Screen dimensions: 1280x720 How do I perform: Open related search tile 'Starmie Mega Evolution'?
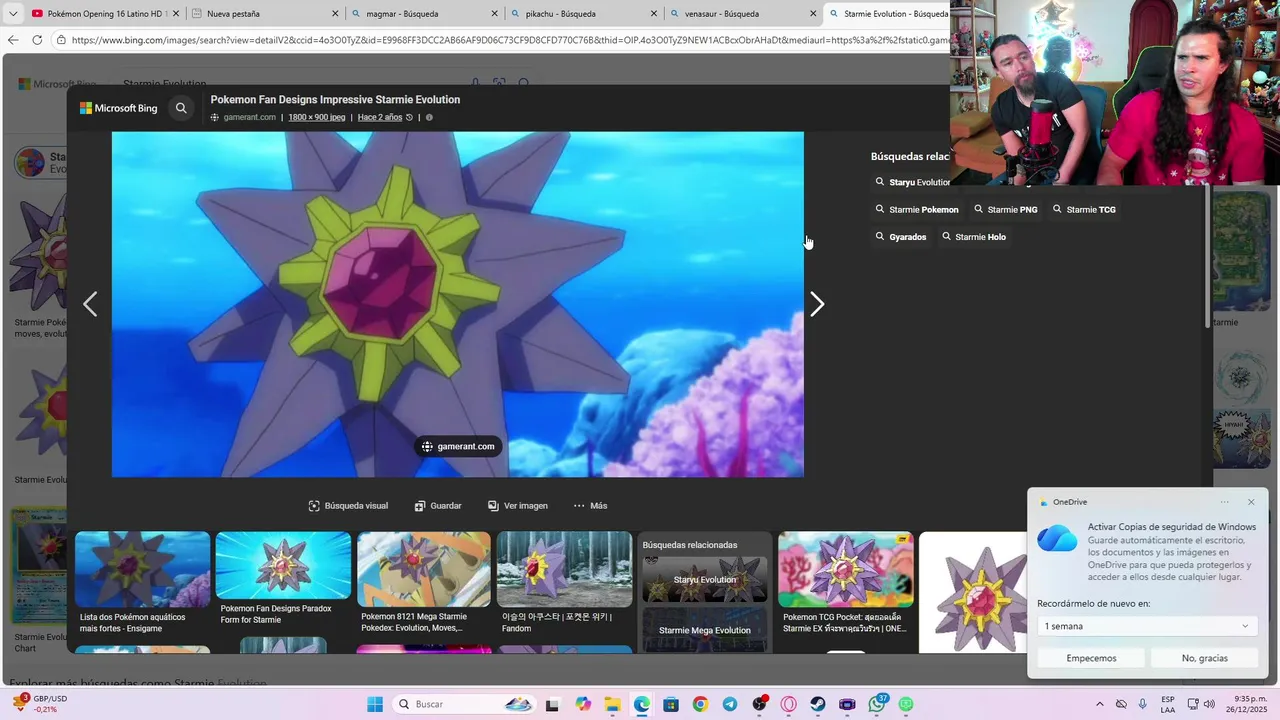click(705, 630)
